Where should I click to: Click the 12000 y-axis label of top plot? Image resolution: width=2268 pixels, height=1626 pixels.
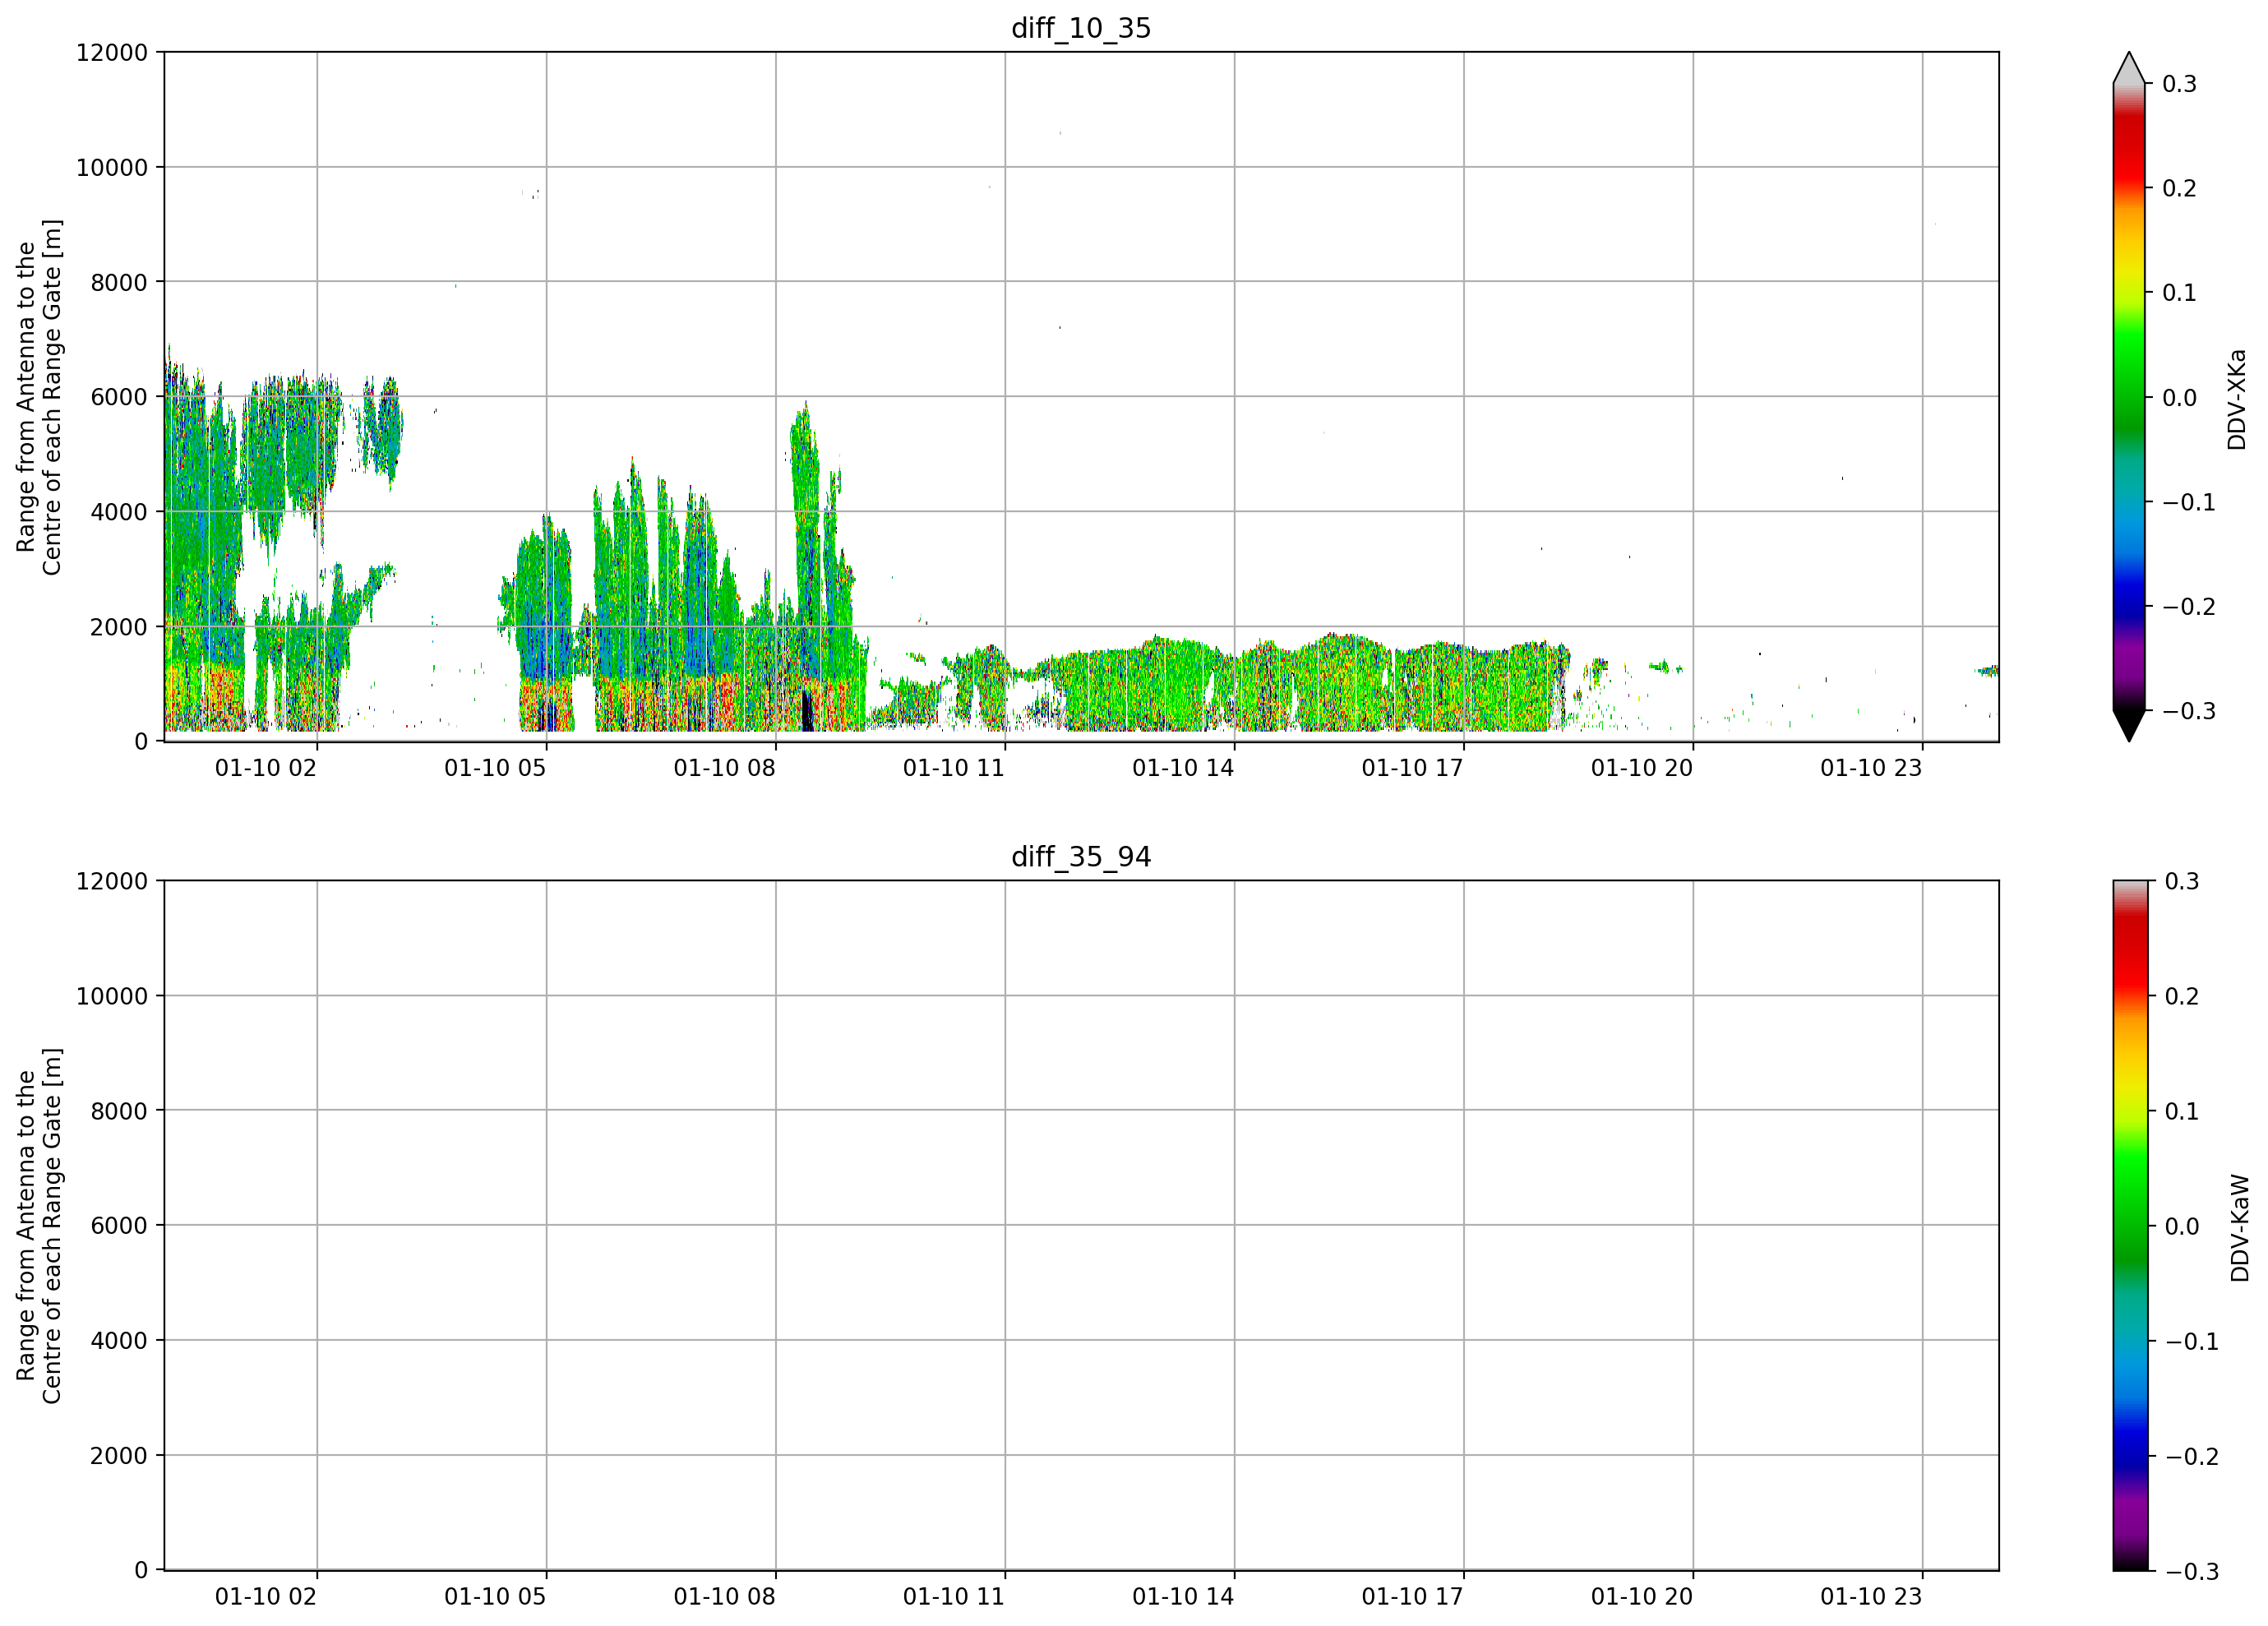tap(112, 52)
